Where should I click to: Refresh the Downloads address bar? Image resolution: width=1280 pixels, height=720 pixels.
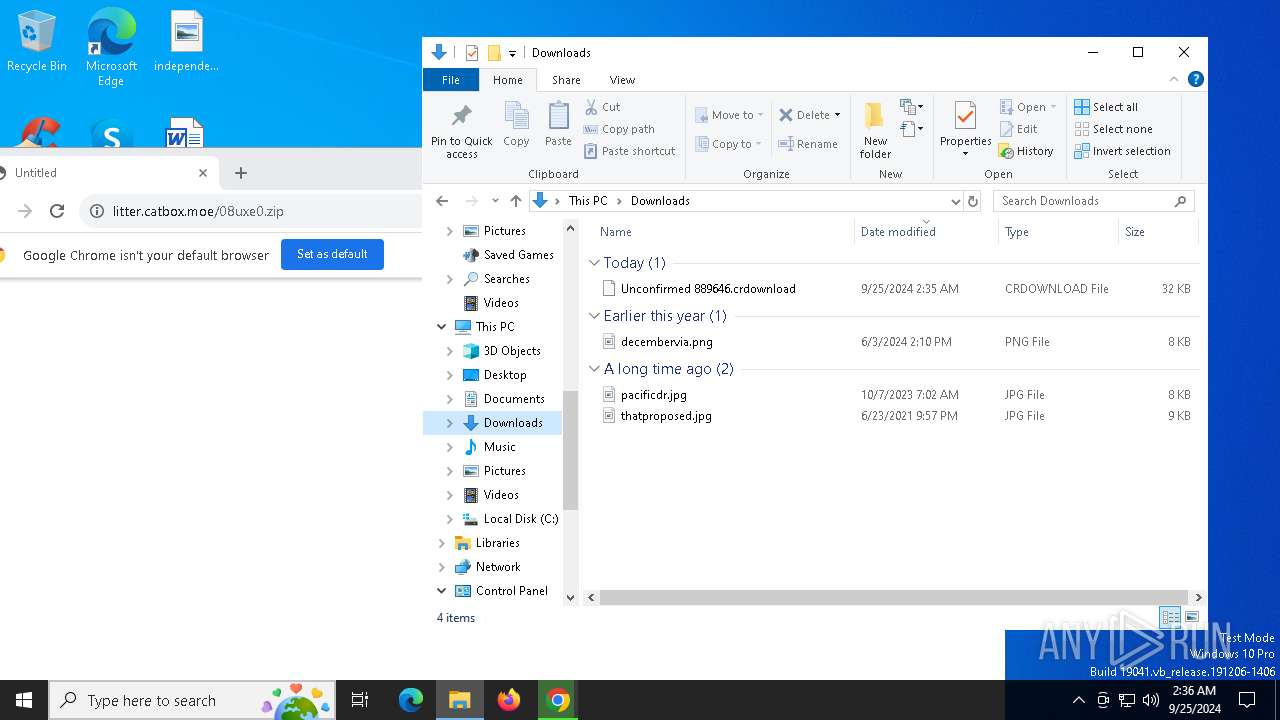coord(973,201)
